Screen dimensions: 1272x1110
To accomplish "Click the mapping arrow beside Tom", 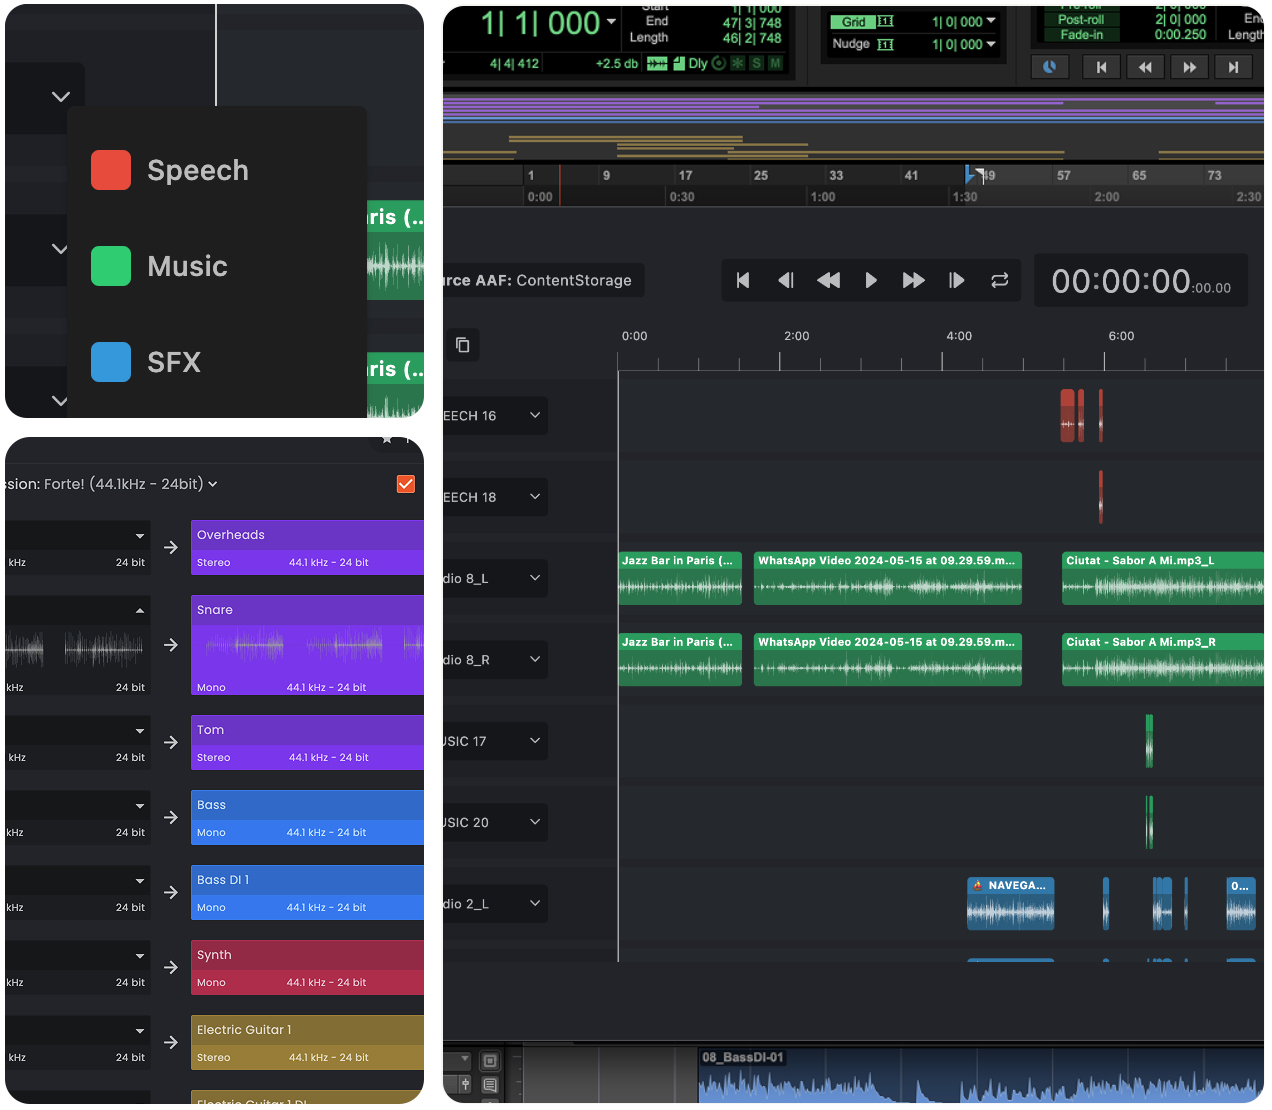I will (x=171, y=742).
